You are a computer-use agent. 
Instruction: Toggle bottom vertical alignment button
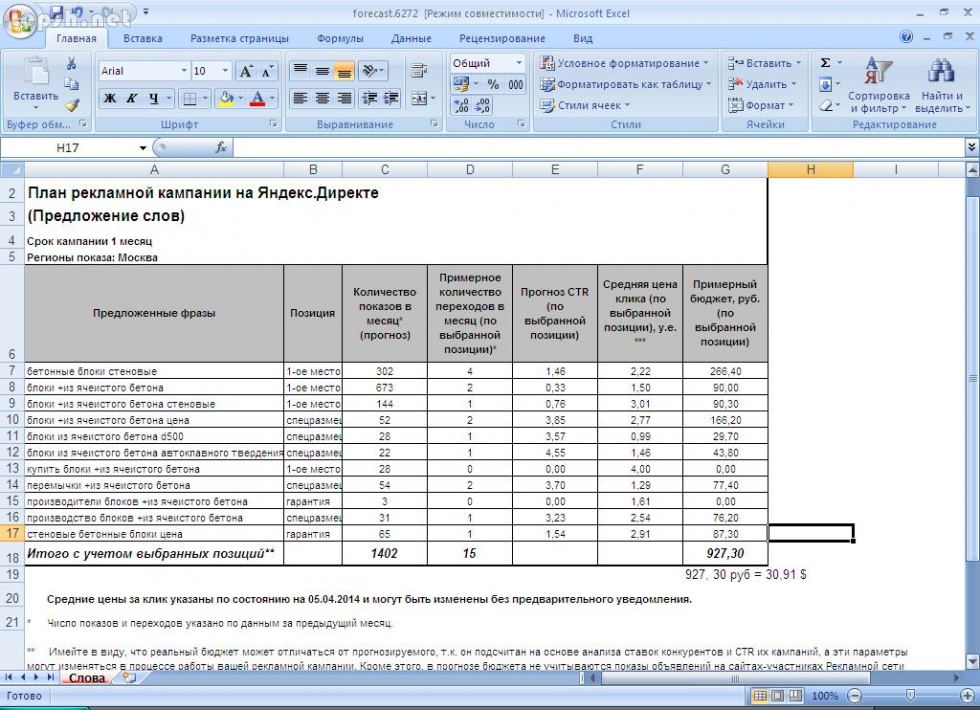tap(344, 72)
